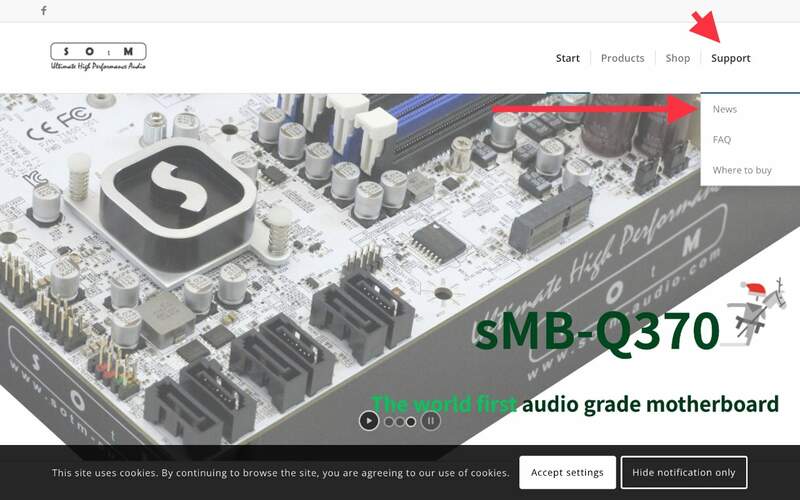Image resolution: width=800 pixels, height=500 pixels.
Task: Click the slideshow pause button
Action: coord(431,421)
